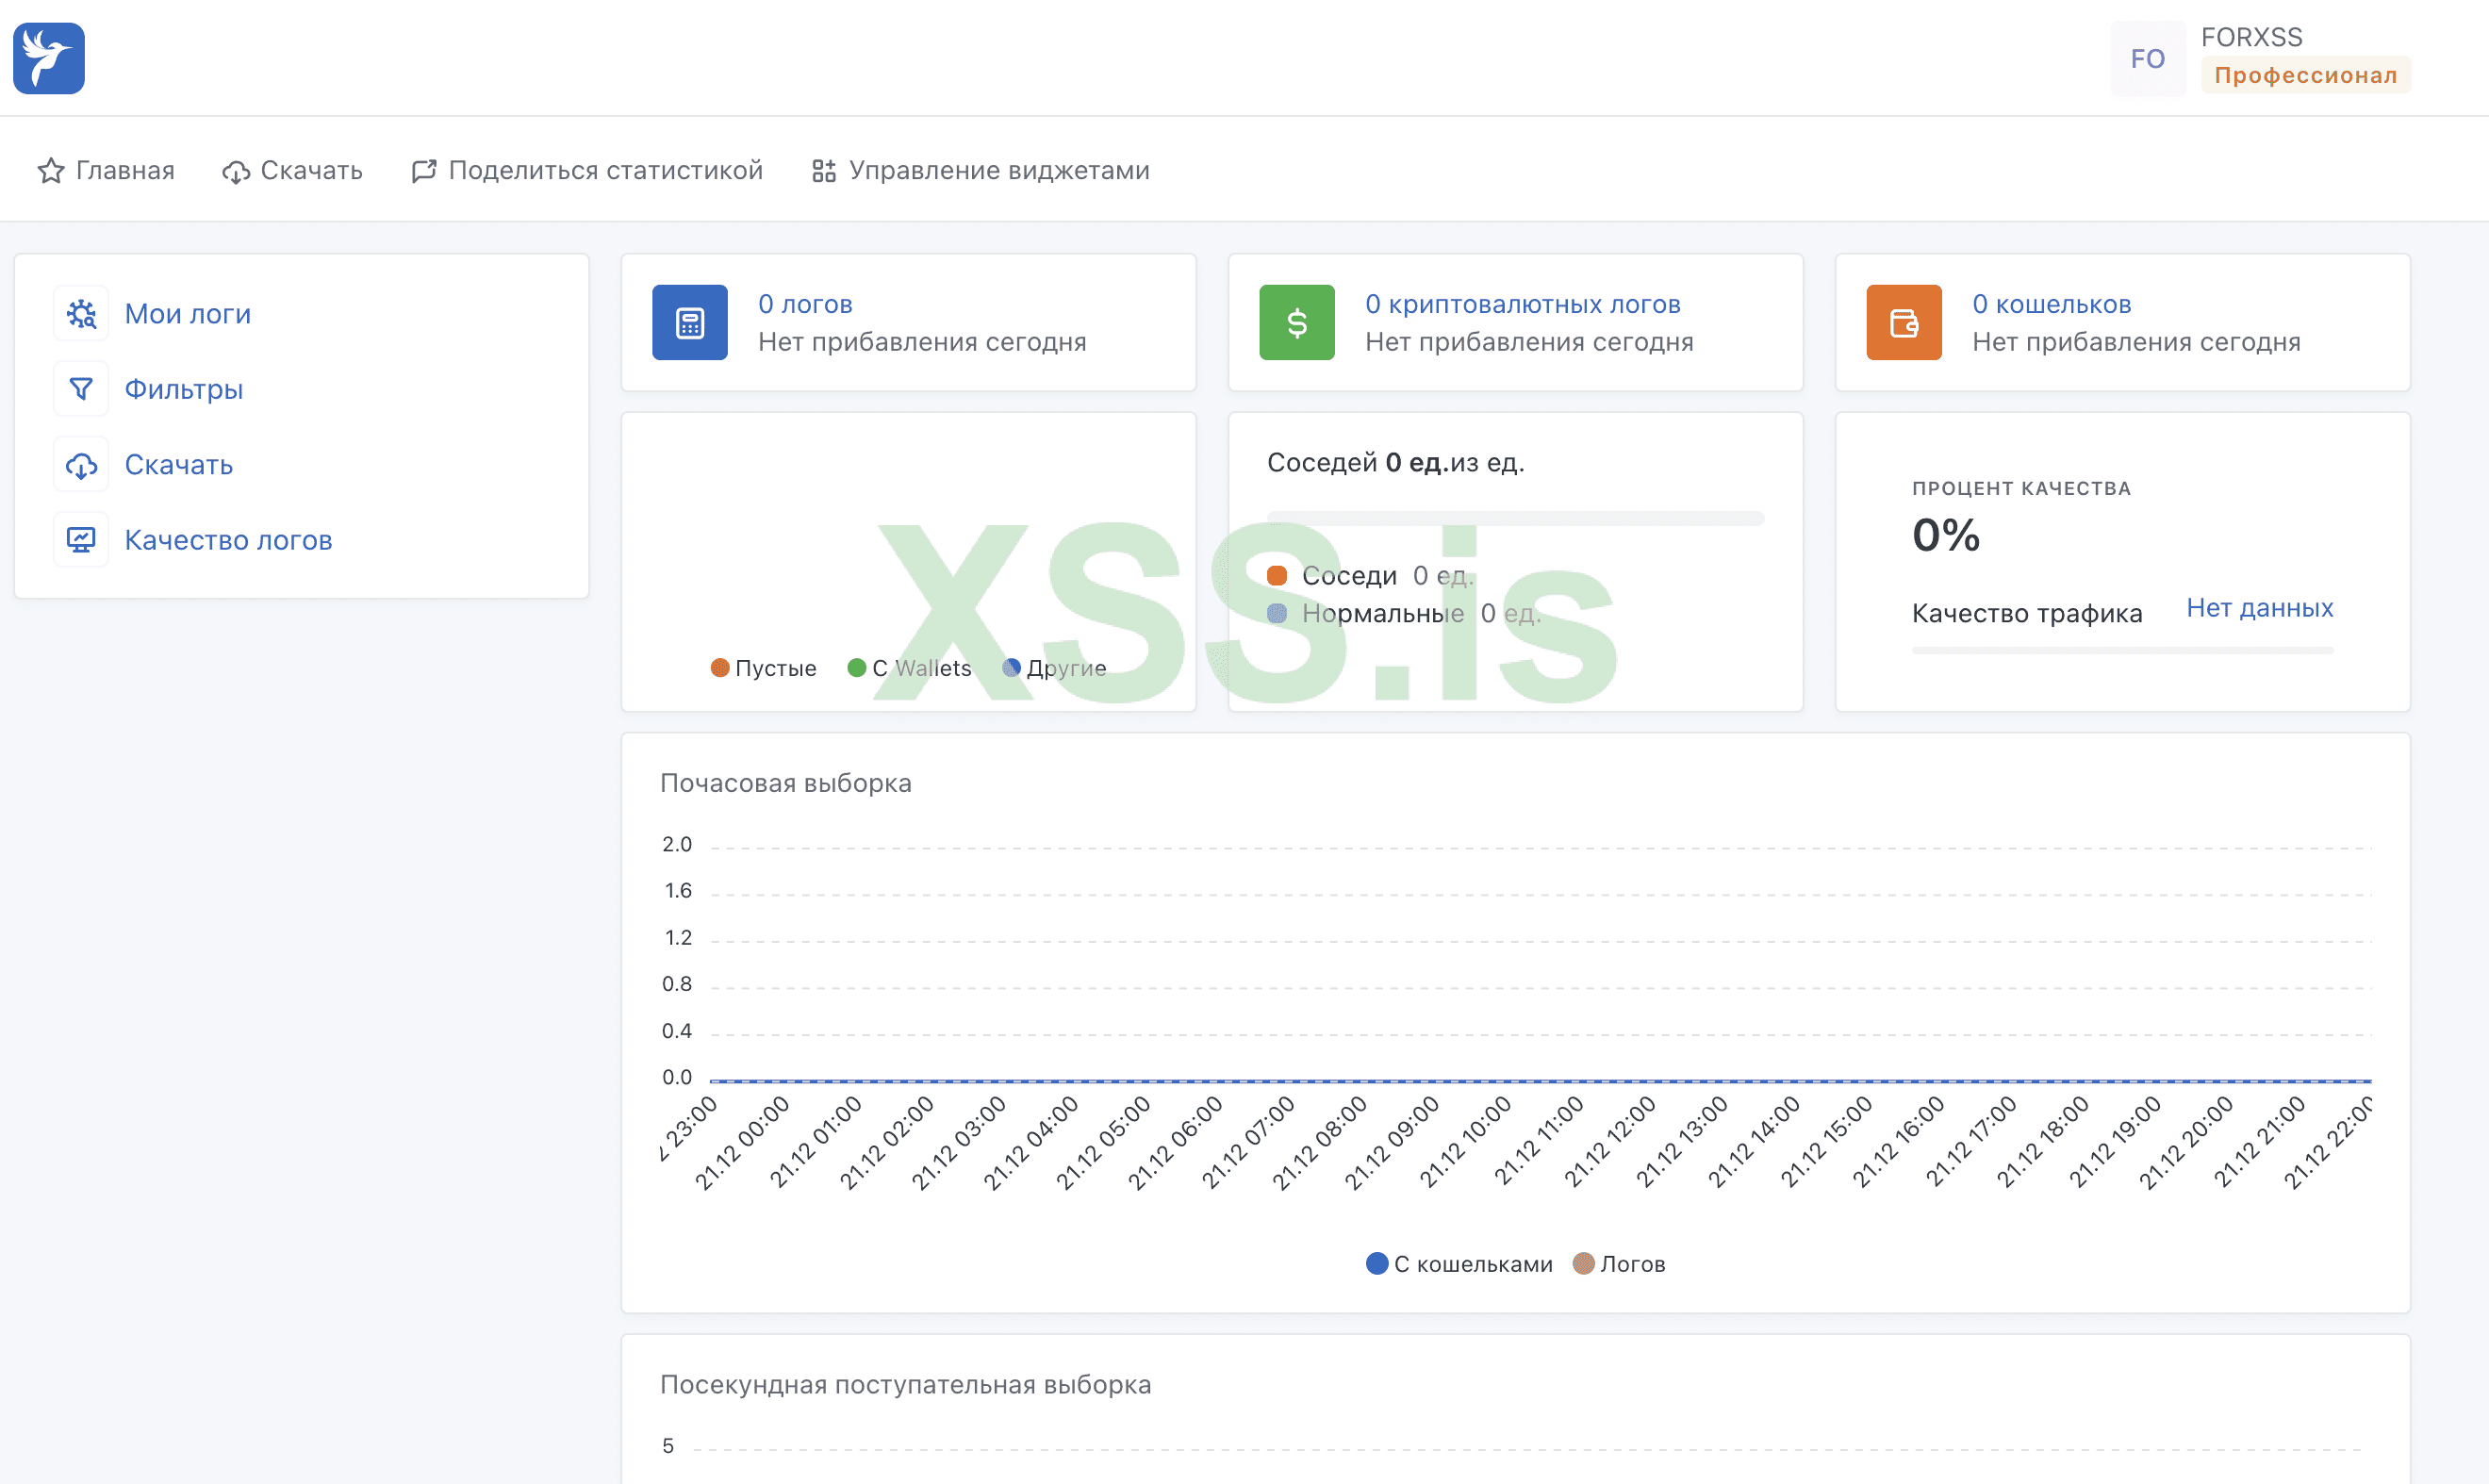Image resolution: width=2489 pixels, height=1484 pixels.
Task: Click the sidebar cloud download icon
Action: [81, 465]
